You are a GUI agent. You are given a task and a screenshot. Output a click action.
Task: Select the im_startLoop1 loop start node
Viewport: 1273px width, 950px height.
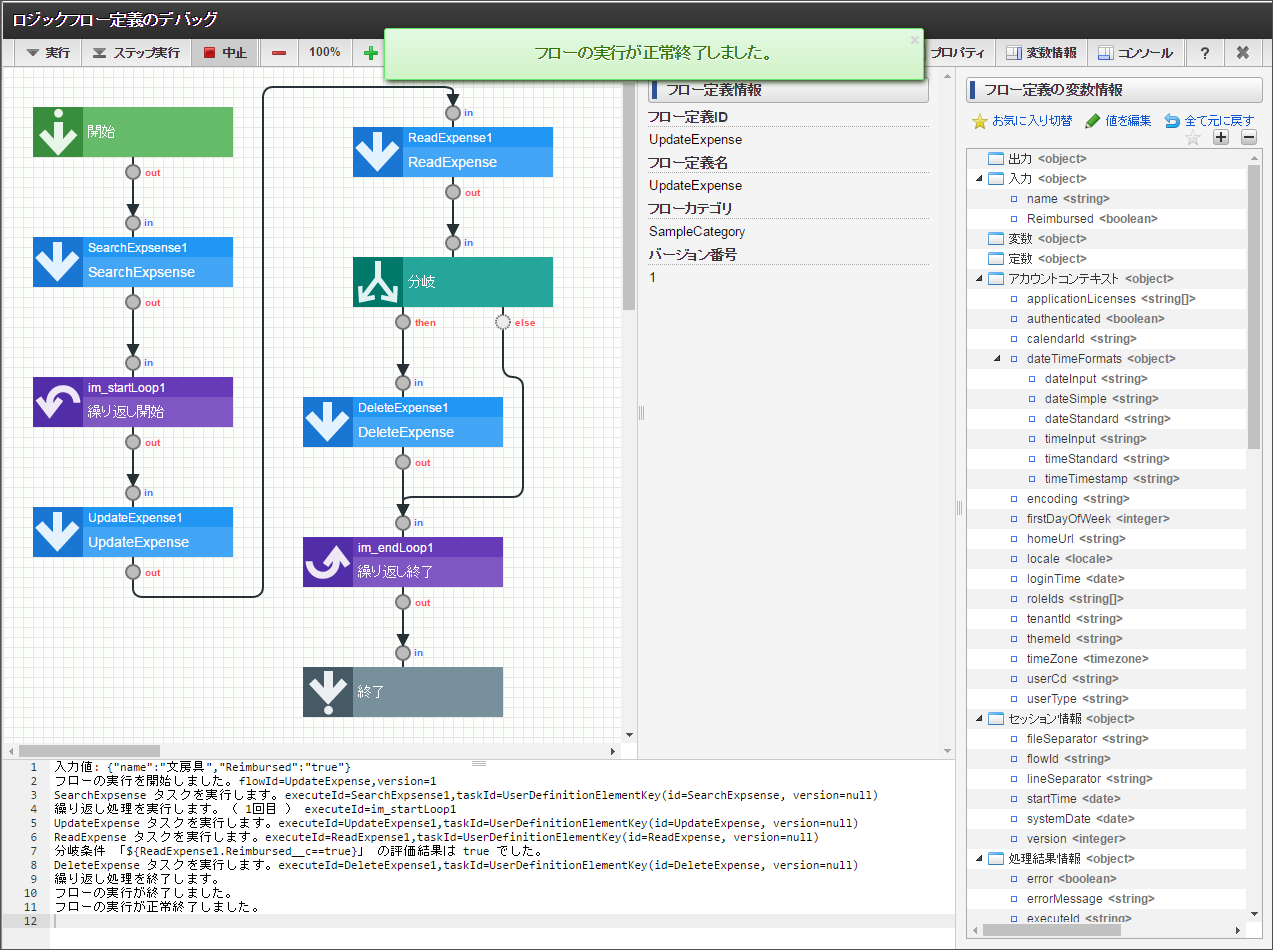click(x=133, y=402)
